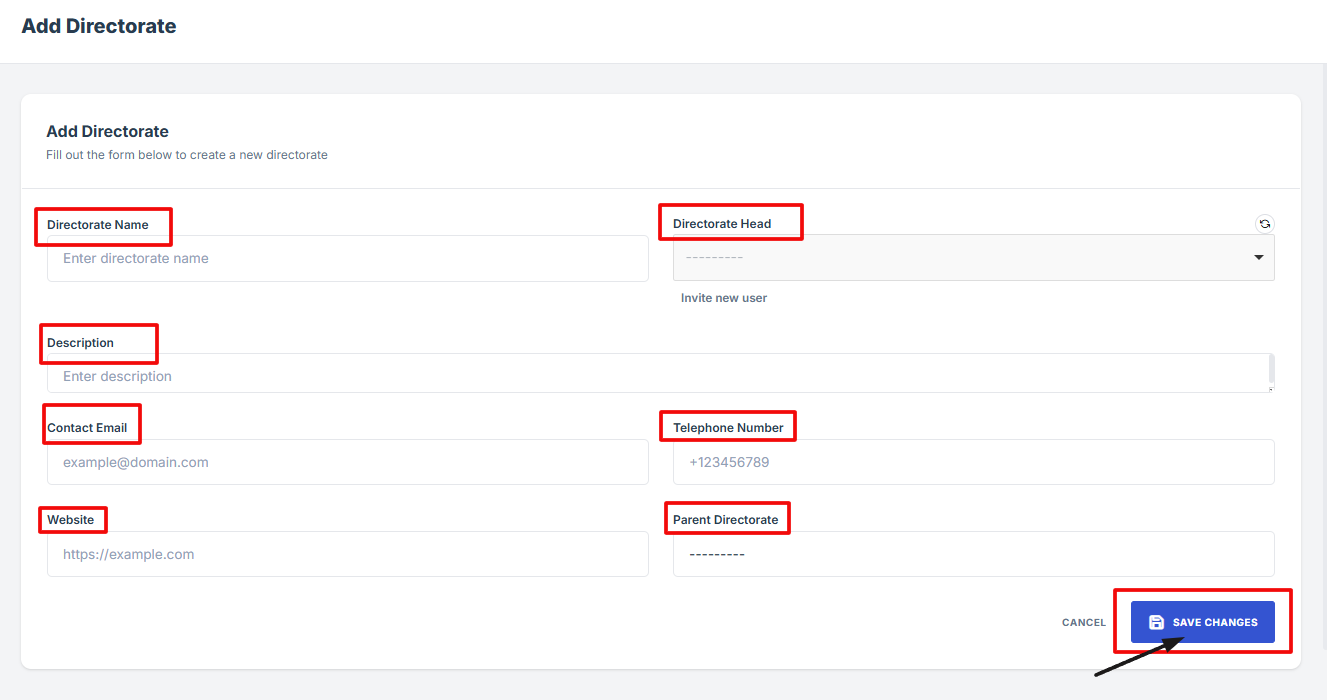Open the Directorate Head dropdown field

point(960,258)
